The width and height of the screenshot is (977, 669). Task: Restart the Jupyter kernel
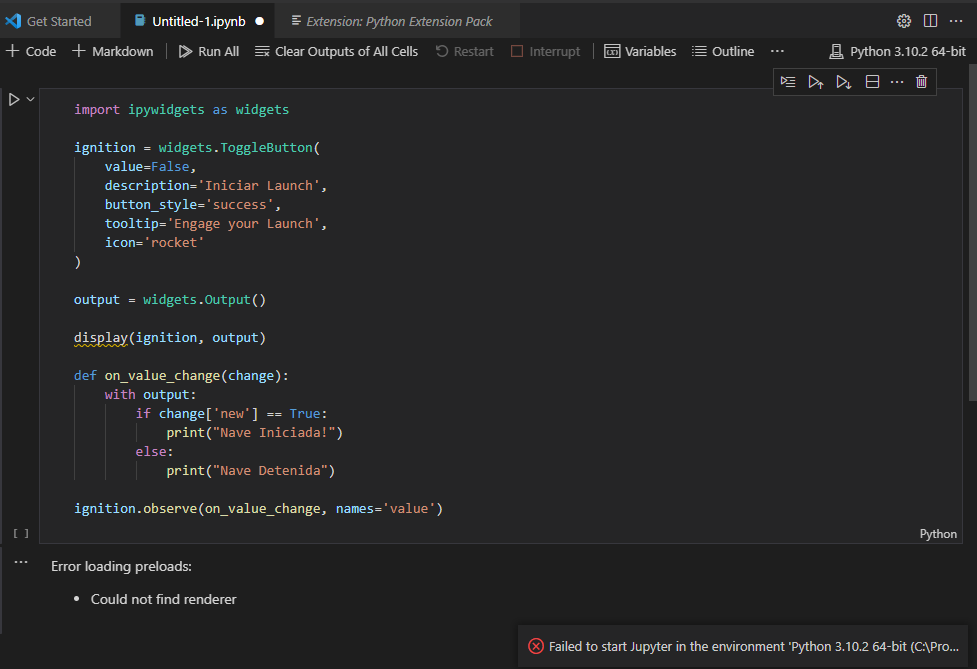tap(464, 51)
